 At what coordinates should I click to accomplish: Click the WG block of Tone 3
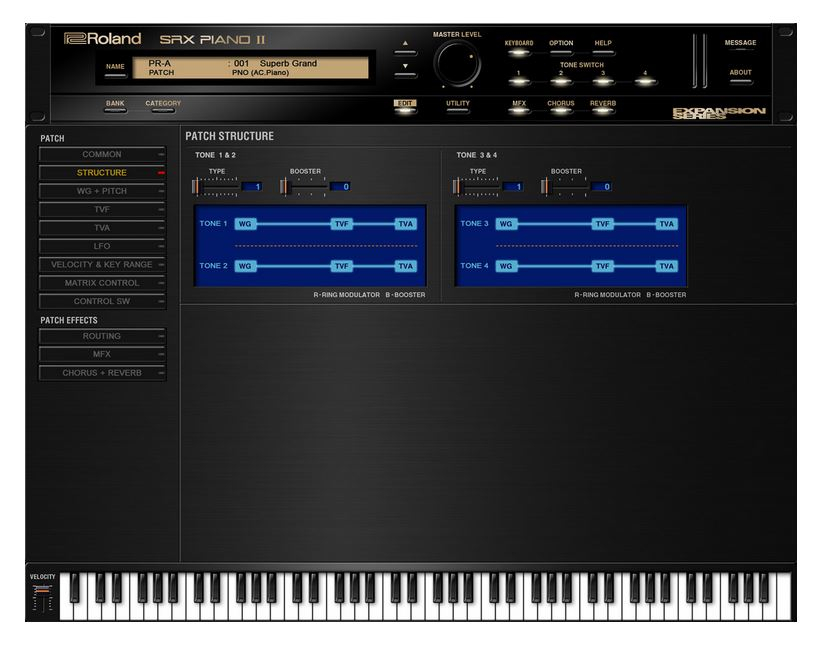tap(506, 224)
